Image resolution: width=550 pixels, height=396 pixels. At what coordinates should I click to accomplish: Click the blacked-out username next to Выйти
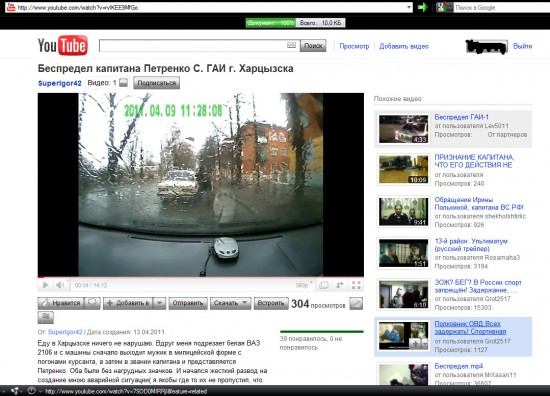tap(487, 47)
